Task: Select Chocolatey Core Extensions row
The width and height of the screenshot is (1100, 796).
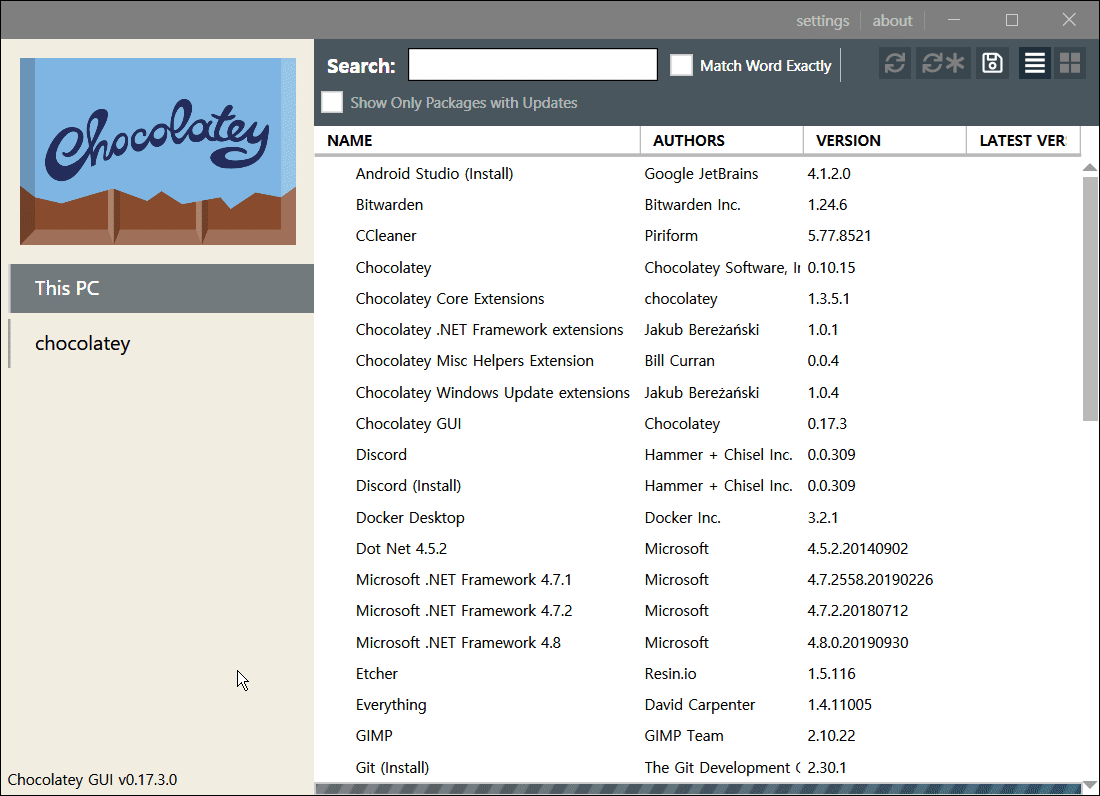Action: 698,299
